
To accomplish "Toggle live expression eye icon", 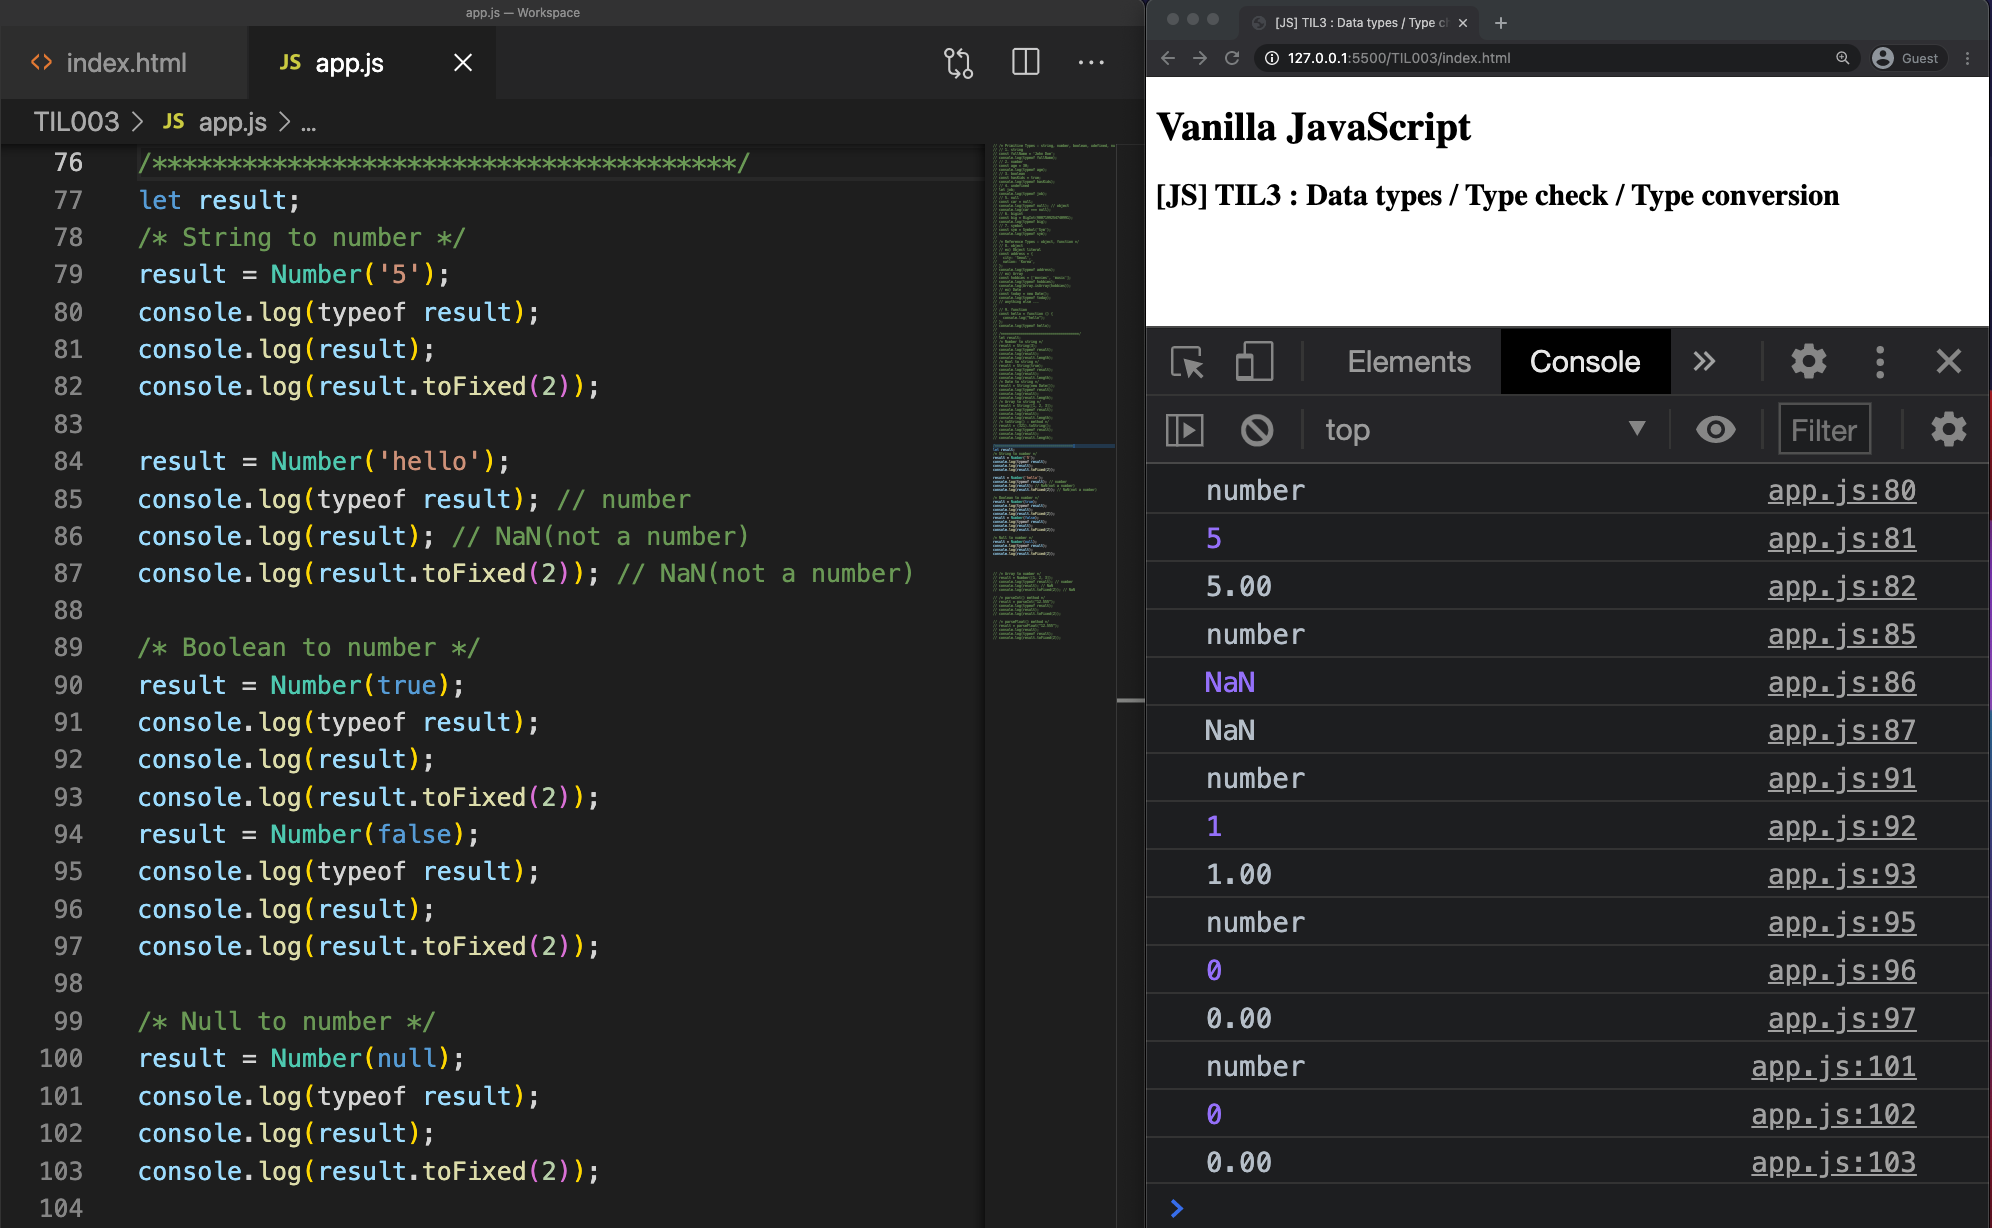I will tap(1715, 430).
